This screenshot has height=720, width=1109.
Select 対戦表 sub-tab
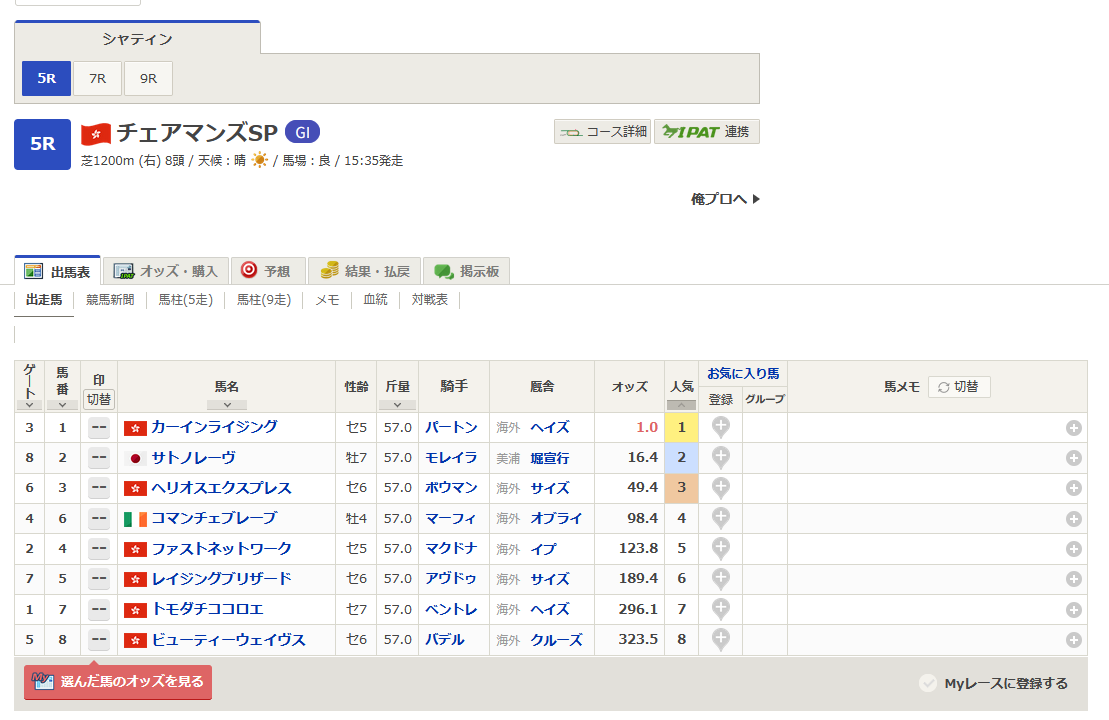pyautogui.click(x=430, y=300)
